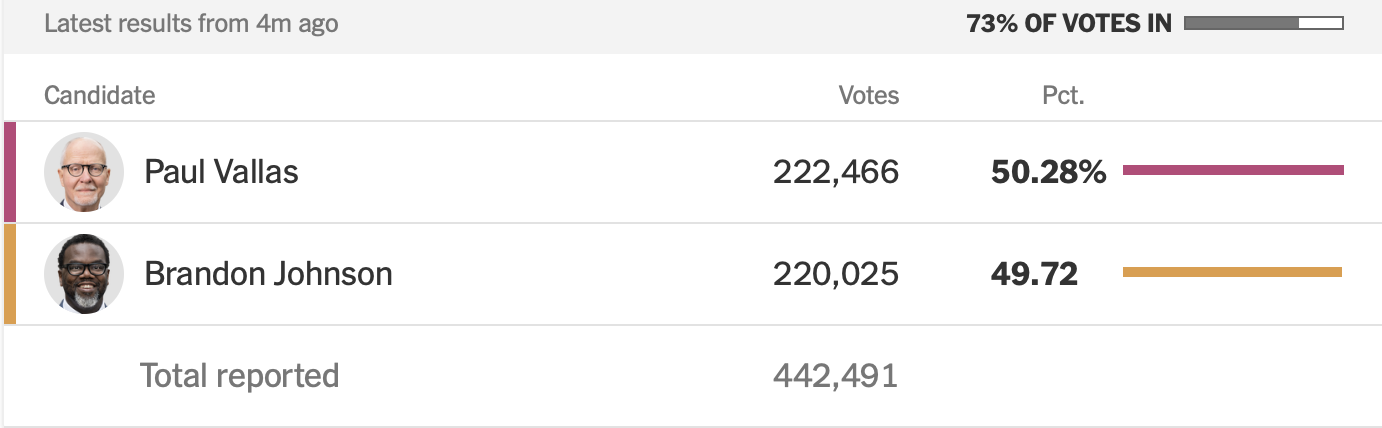This screenshot has height=428, width=1382.
Task: Click the total vote count 442,491
Action: (x=836, y=376)
